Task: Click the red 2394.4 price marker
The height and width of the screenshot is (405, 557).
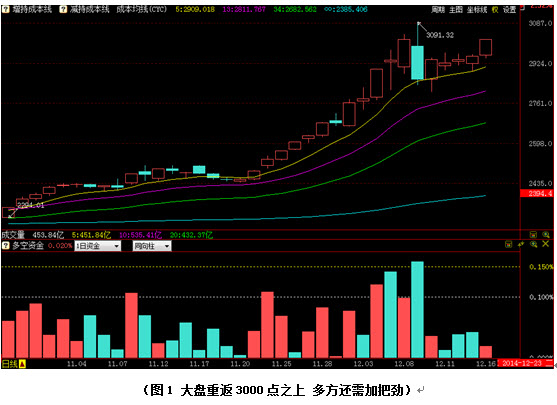Action: pyautogui.click(x=537, y=193)
